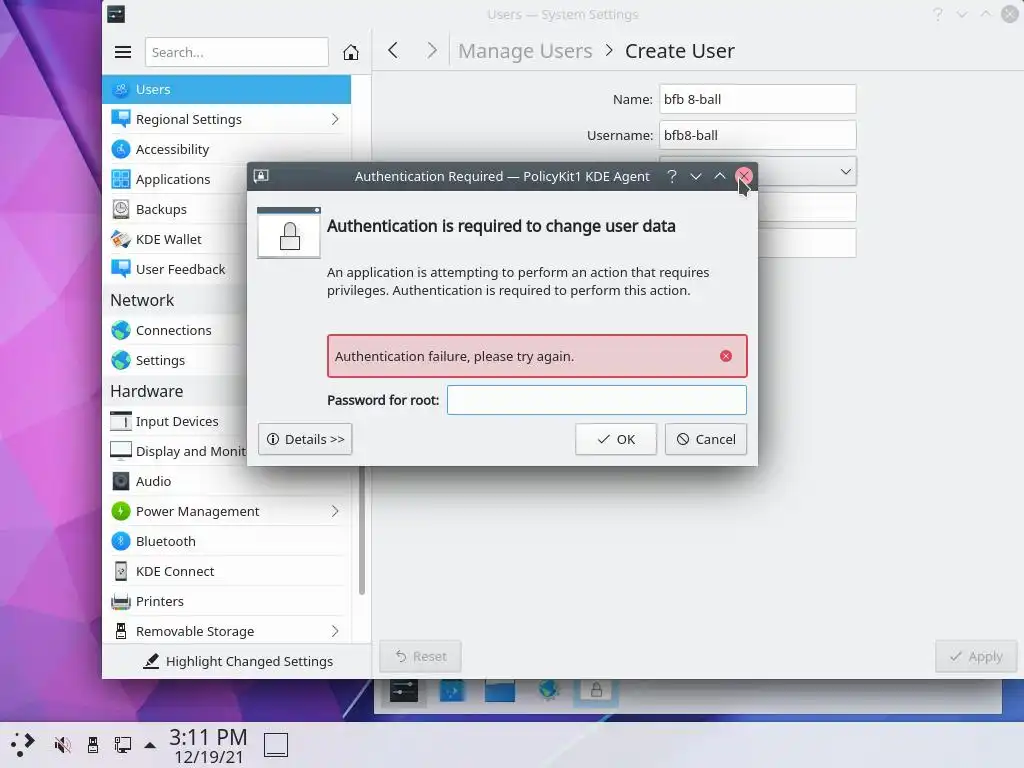Click the network connection tray icon
Screen dimensions: 1024x768
pos(122,744)
